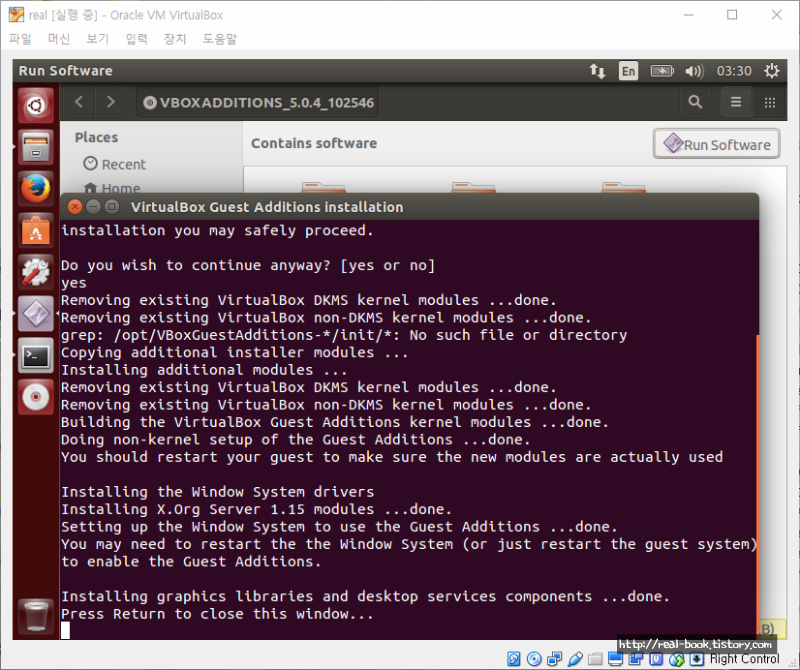Viewport: 800px width, 670px height.
Task: Click the 'Places' sidebar heading
Action: click(x=96, y=137)
